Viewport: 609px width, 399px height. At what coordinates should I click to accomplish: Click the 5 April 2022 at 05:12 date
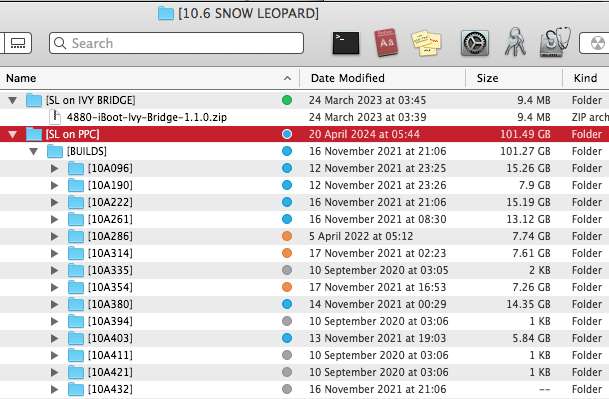361,236
